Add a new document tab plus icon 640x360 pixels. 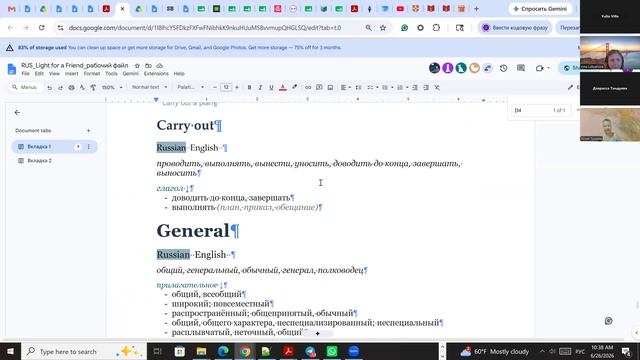89,131
